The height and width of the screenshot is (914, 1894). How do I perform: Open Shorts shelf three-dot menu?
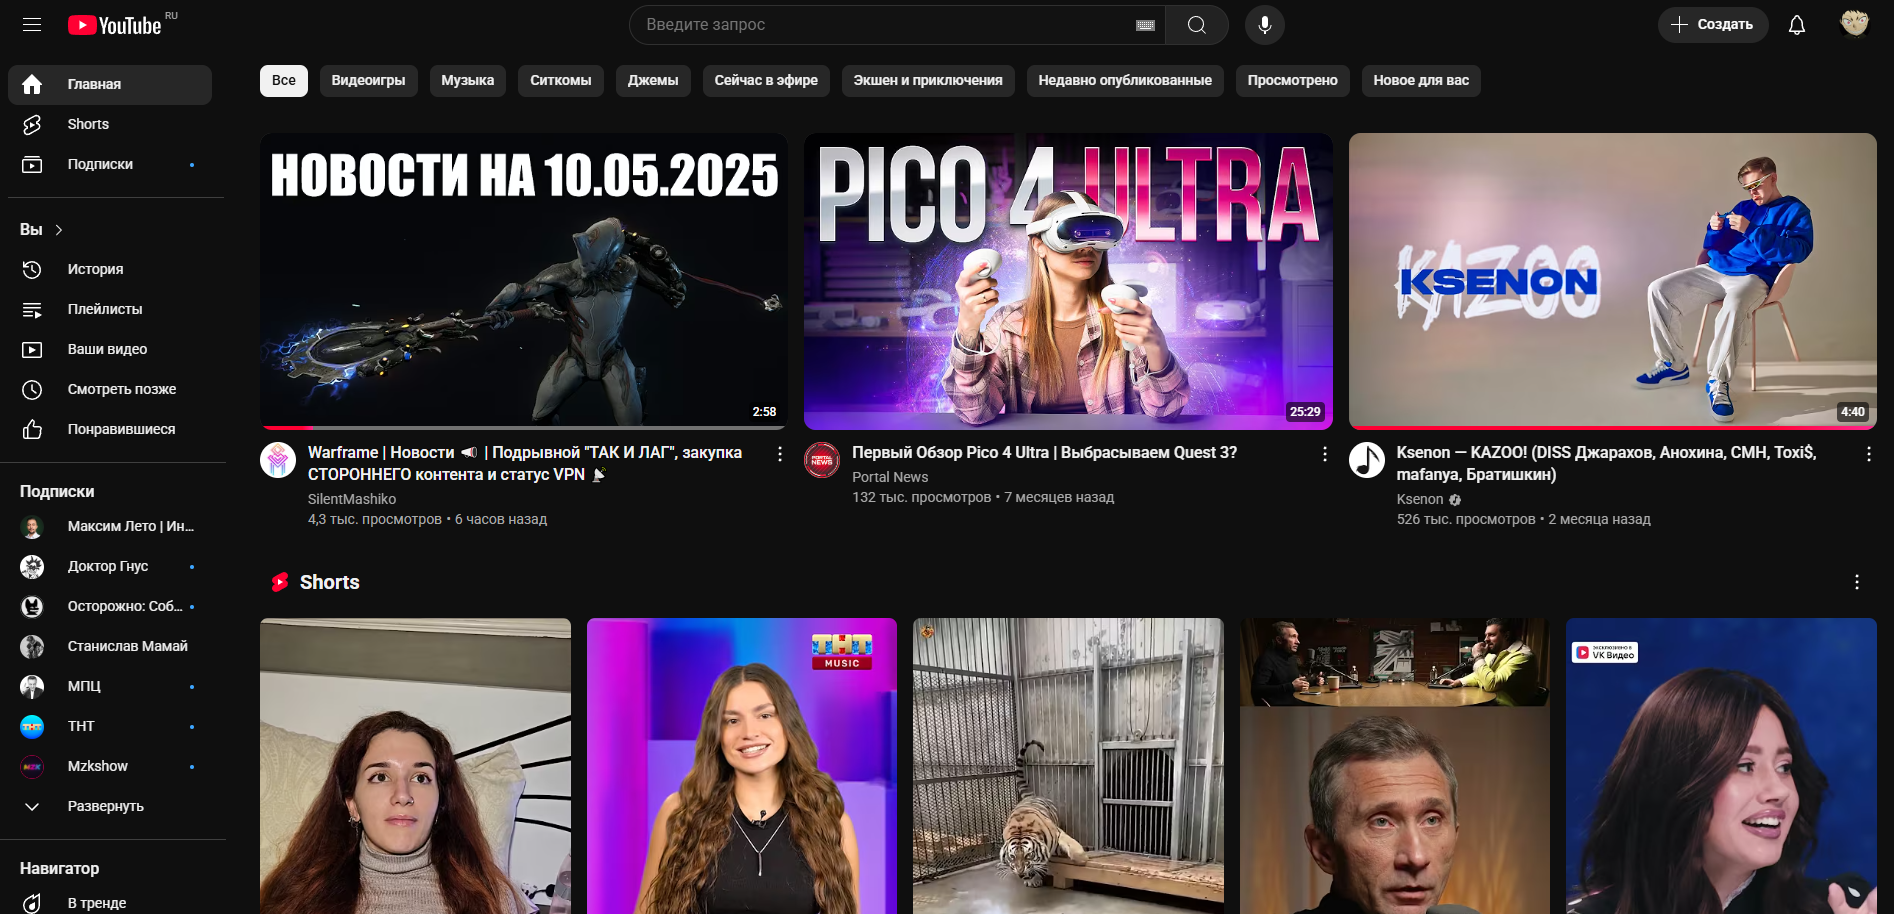pos(1857,582)
